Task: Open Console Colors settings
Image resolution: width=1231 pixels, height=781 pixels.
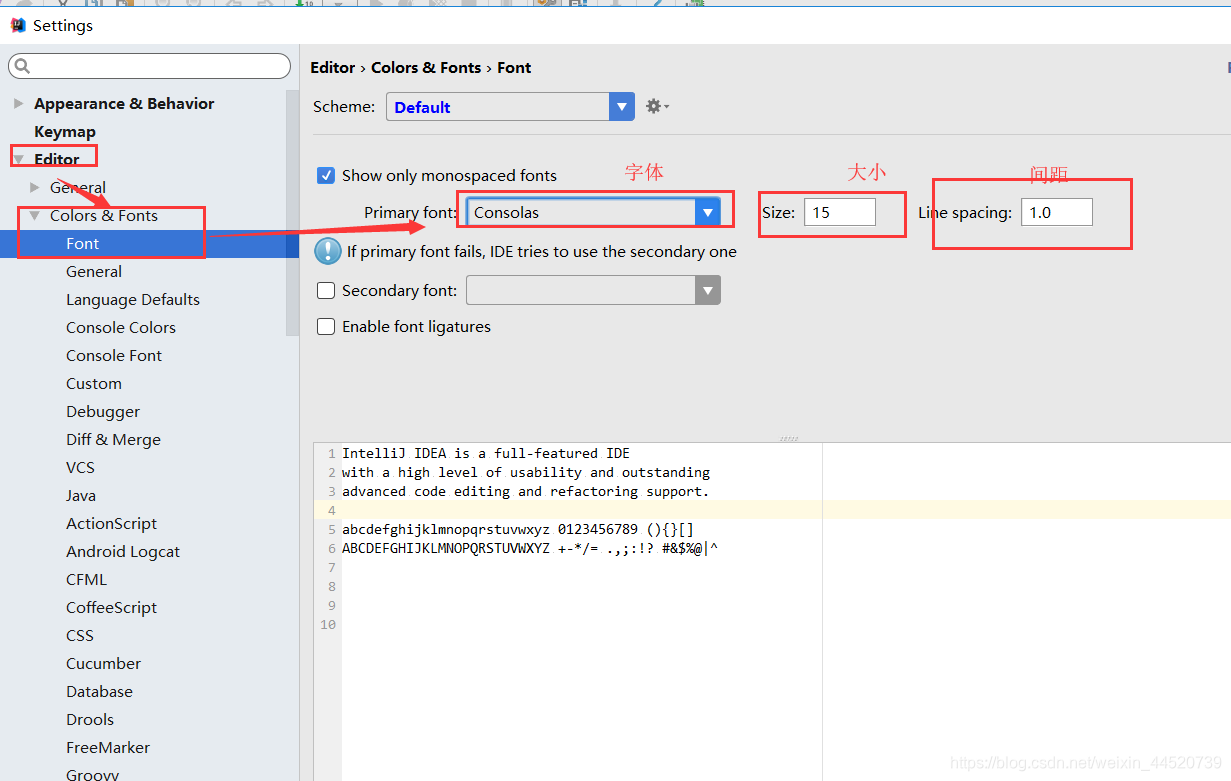Action: click(121, 327)
